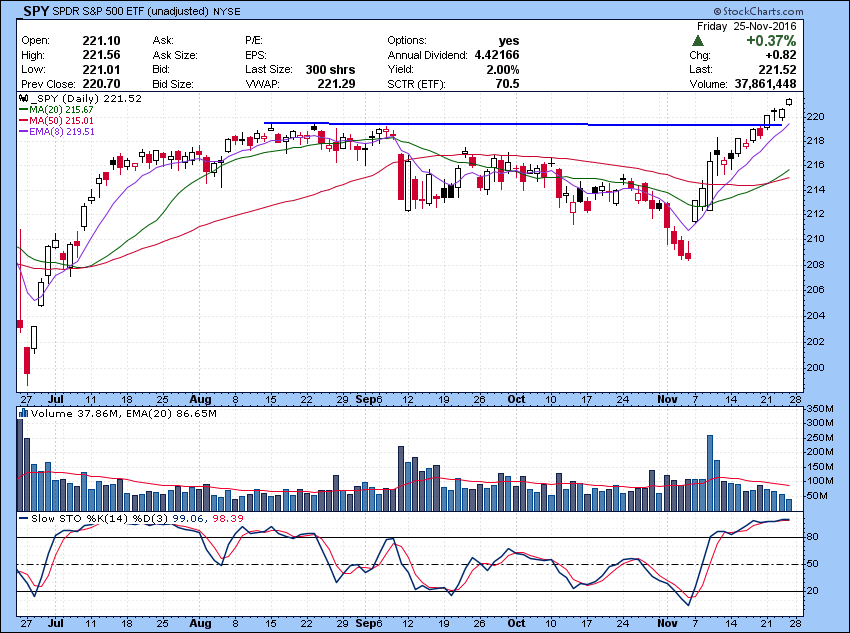The image size is (850, 633).
Task: Click the 200 label on the price axis
Action: click(816, 367)
